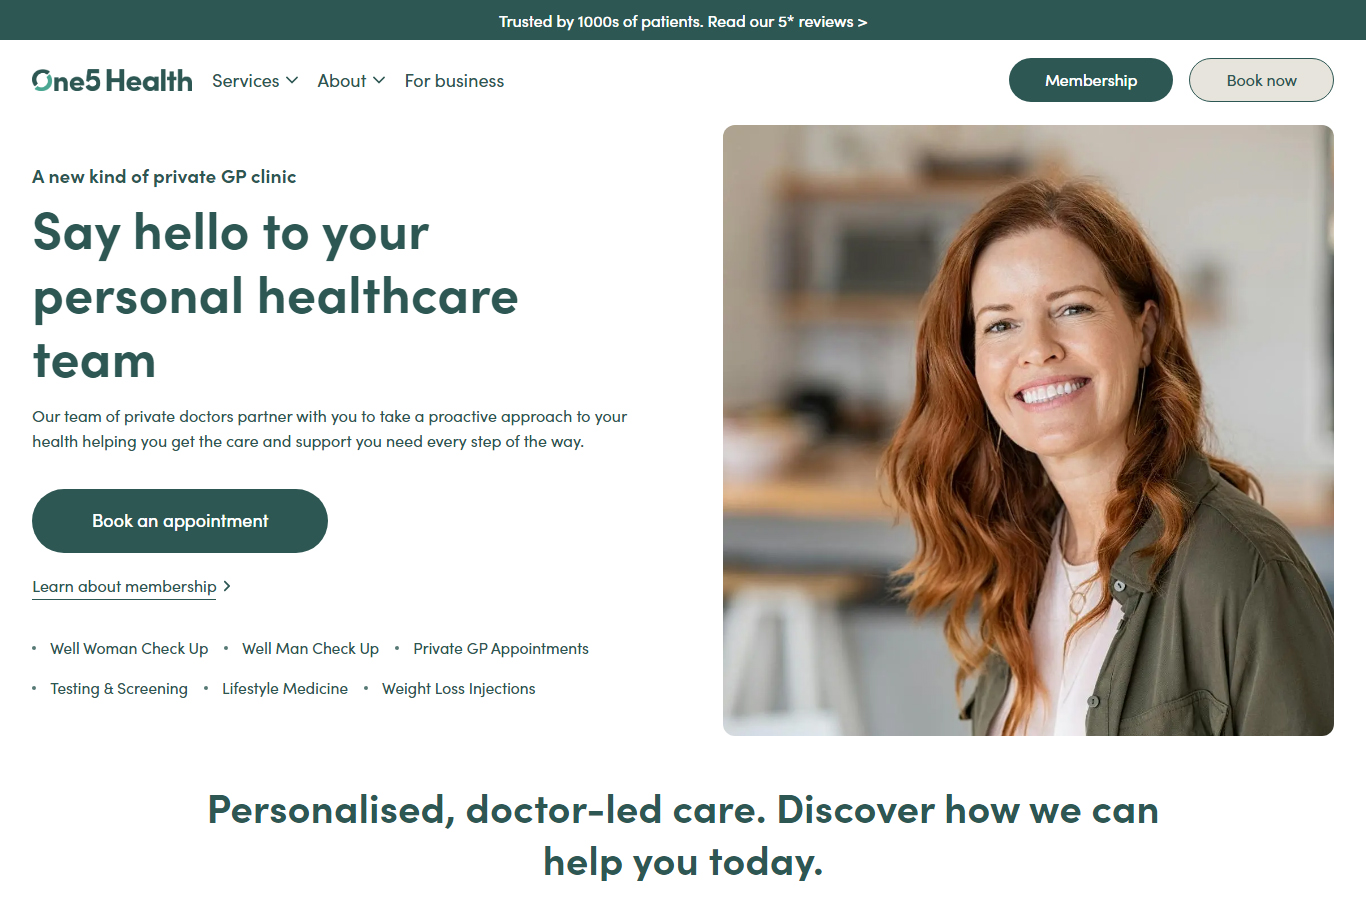Open the About menu item
Image resolution: width=1366 pixels, height=901 pixels.
(x=342, y=81)
